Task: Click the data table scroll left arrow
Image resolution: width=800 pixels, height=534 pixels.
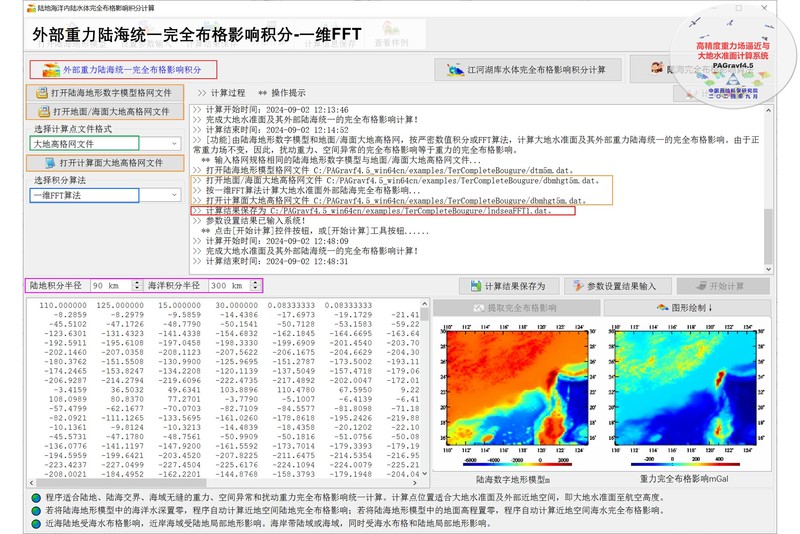Action: [x=32, y=482]
